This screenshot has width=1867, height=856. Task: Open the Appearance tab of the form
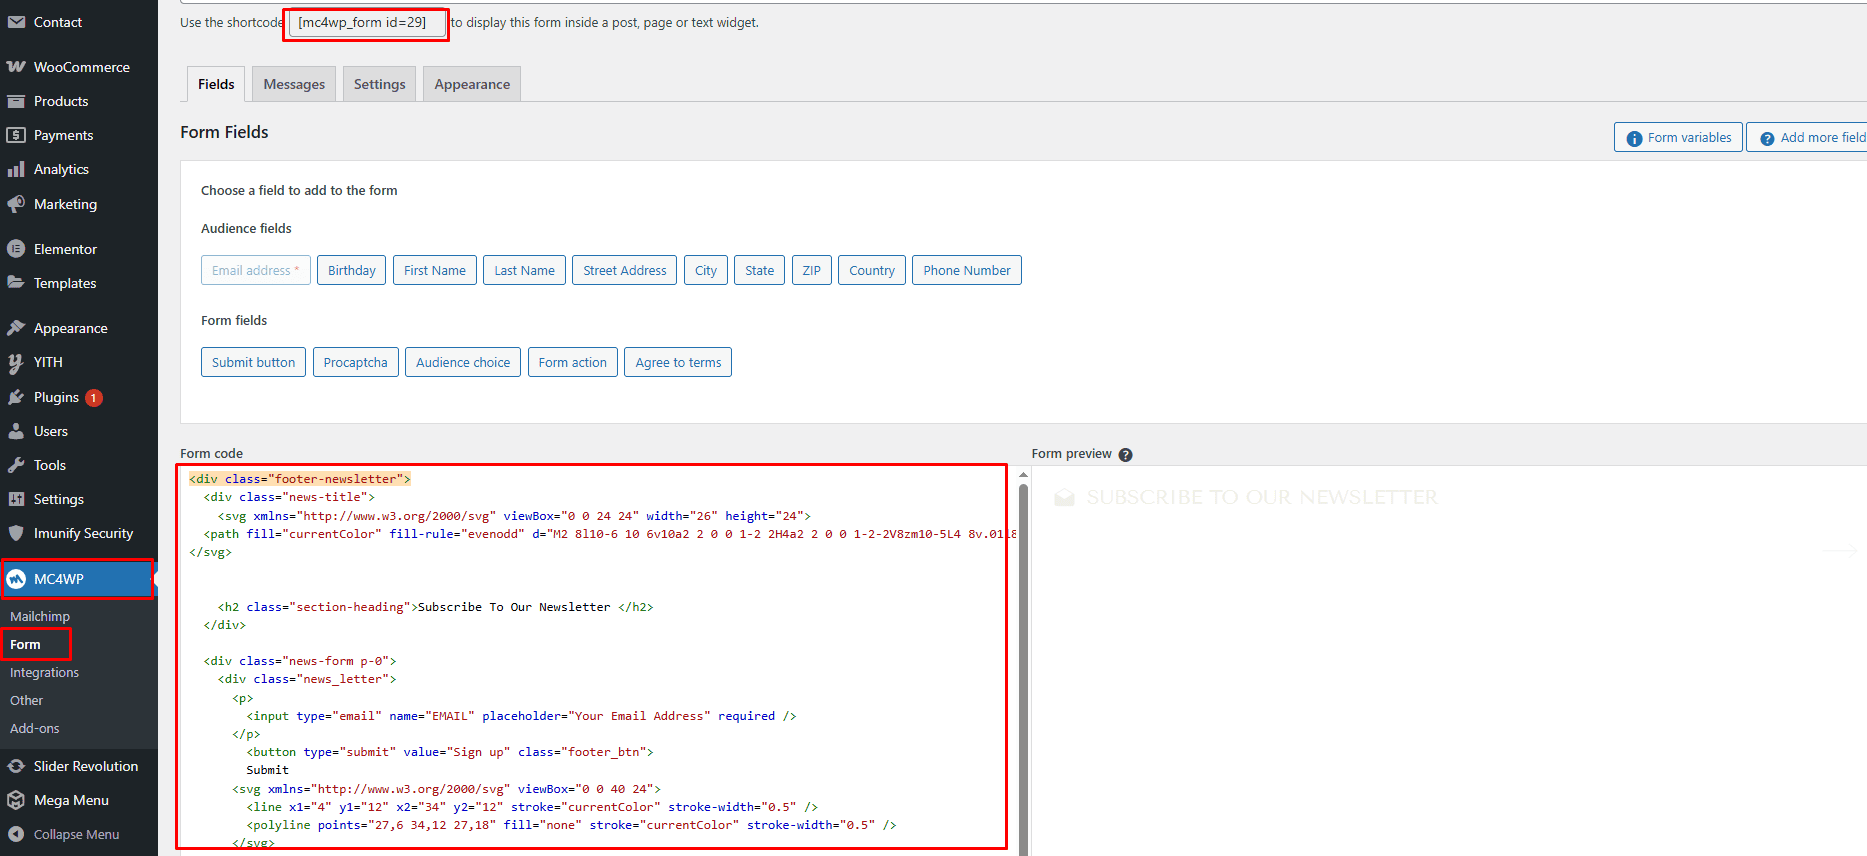[472, 84]
